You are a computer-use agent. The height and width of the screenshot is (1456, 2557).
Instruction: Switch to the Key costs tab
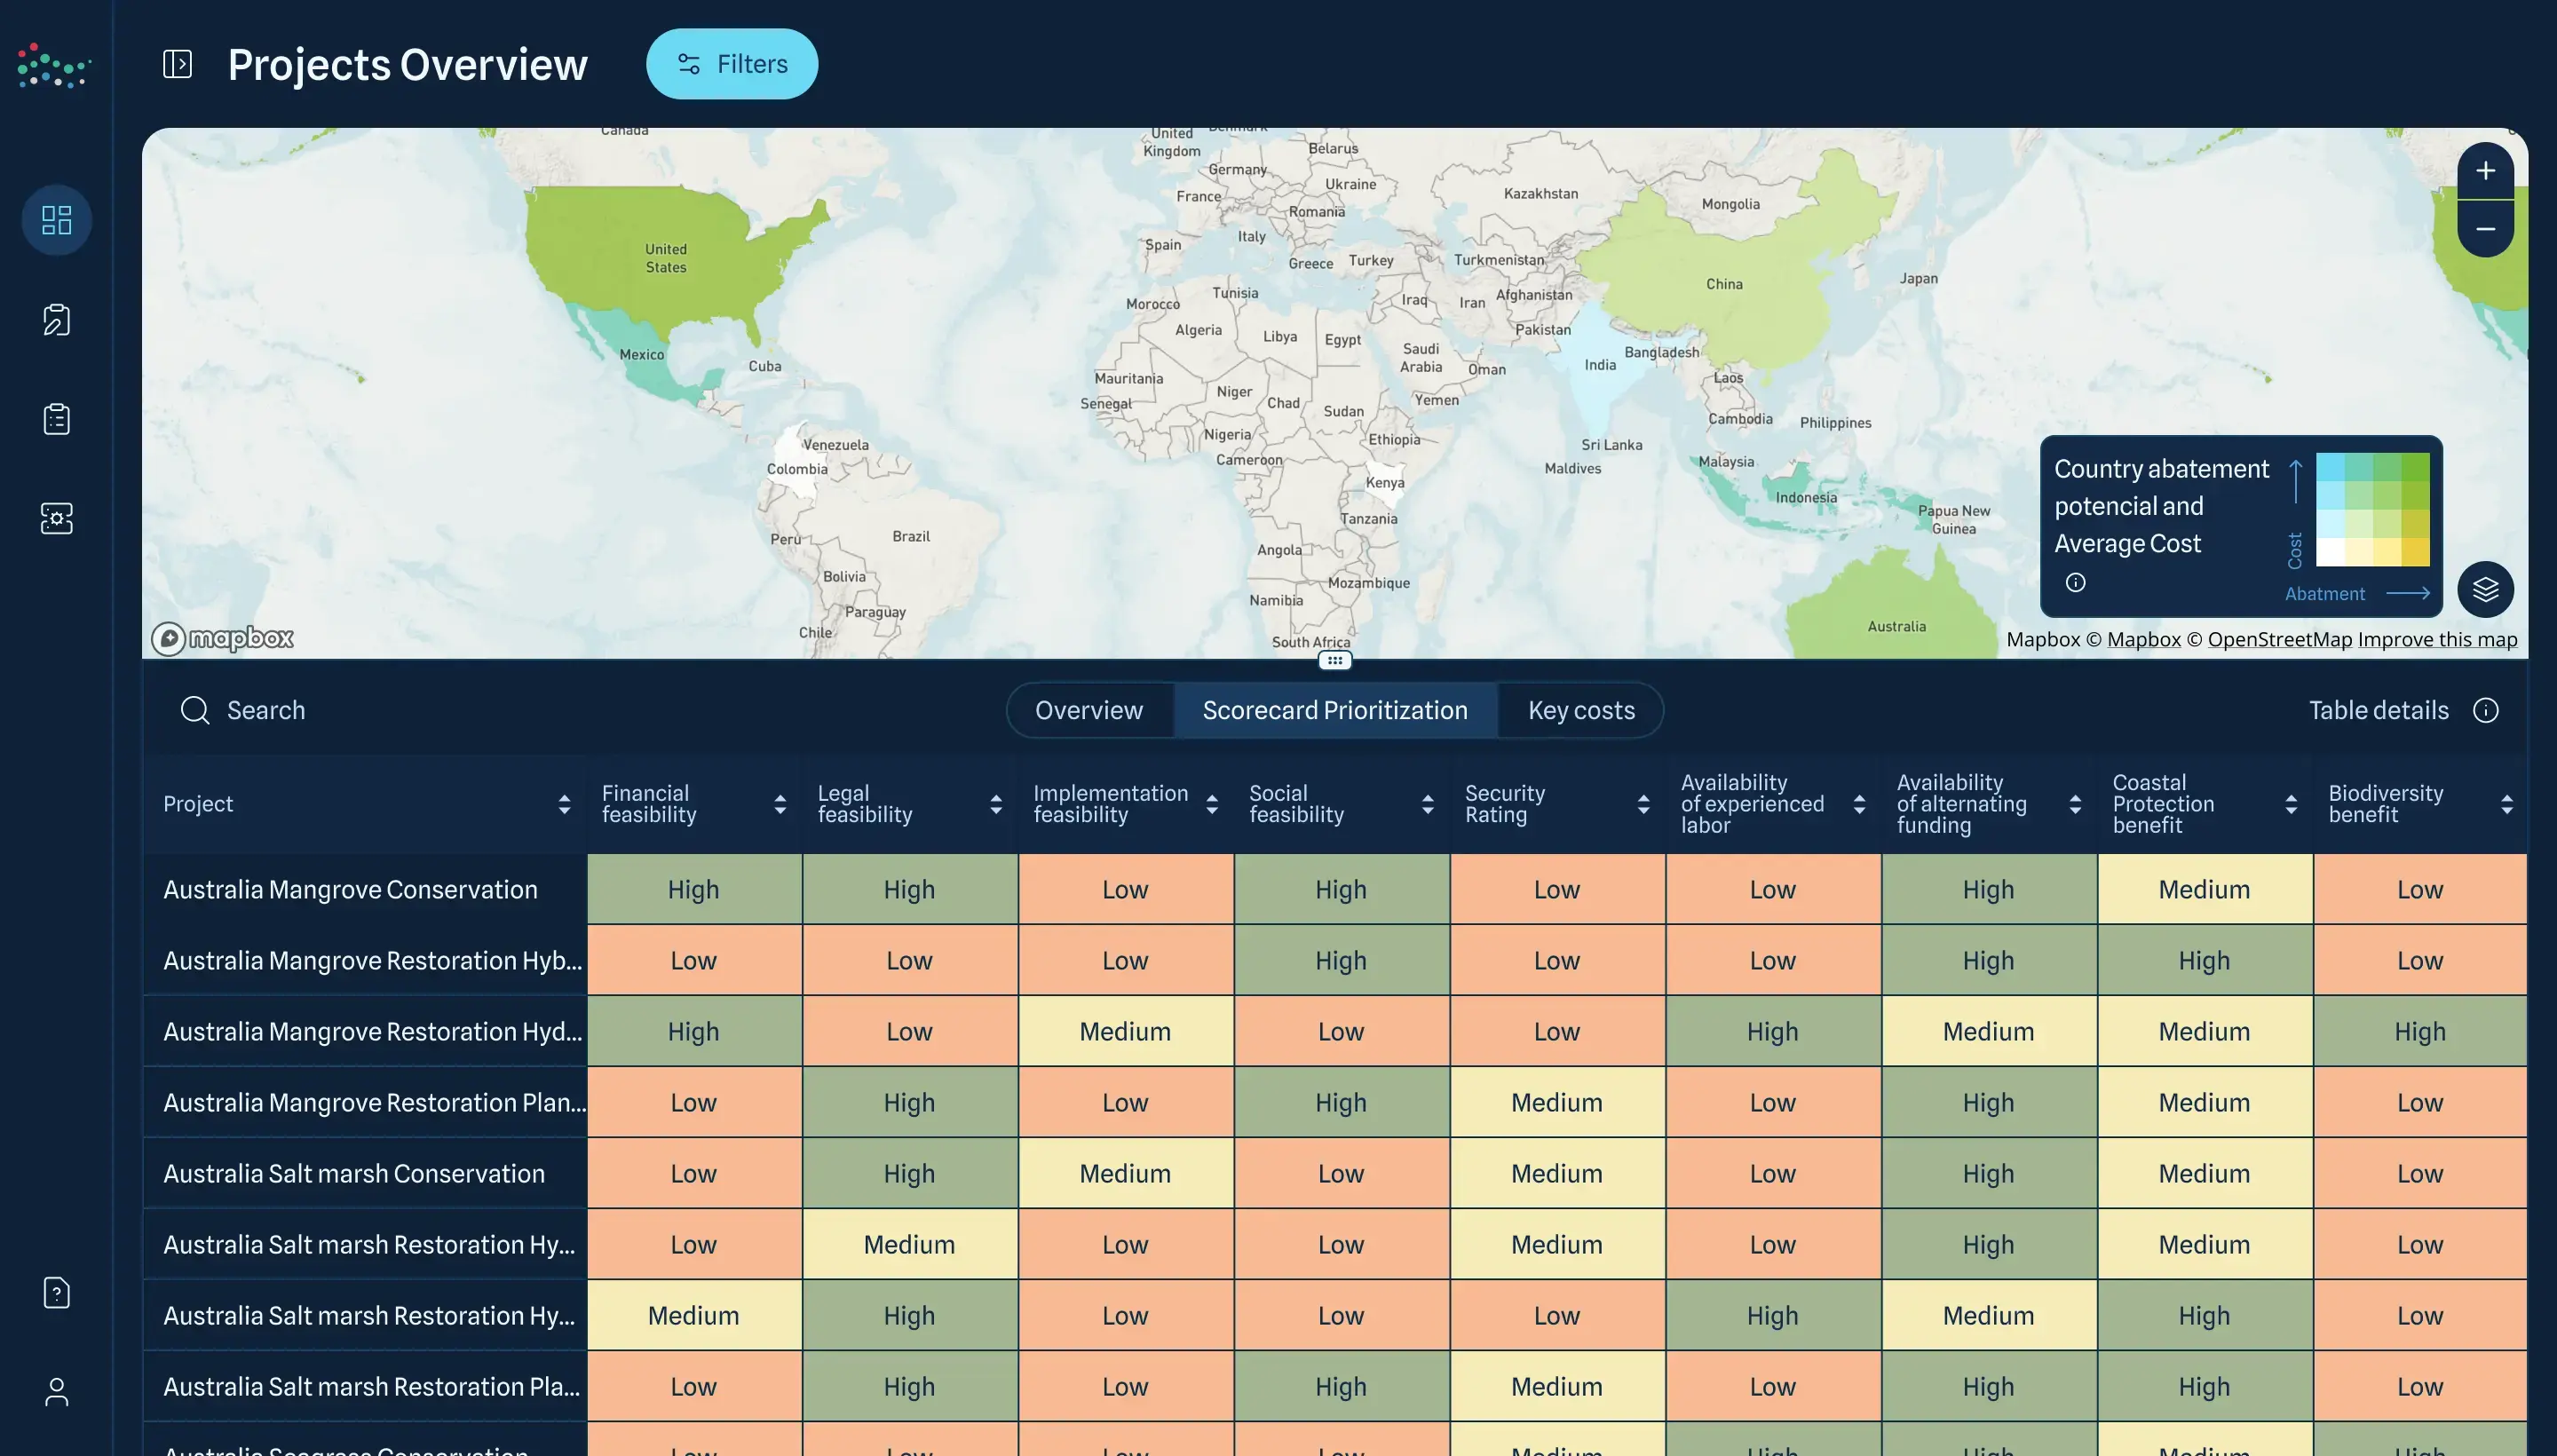click(x=1580, y=709)
